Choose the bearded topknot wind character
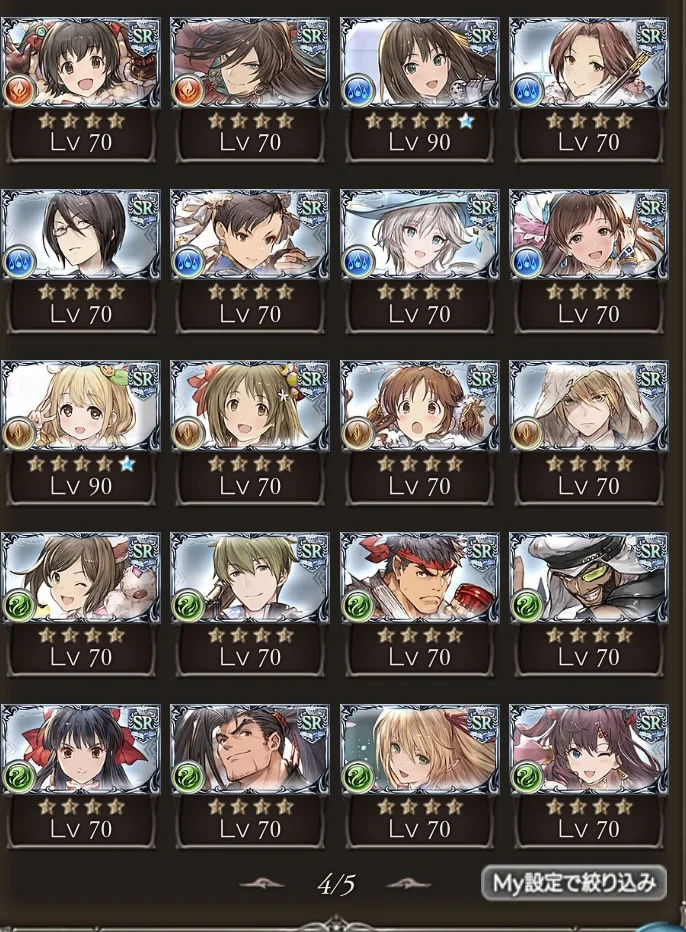Screen dimensions: 686x932 [x=250, y=750]
